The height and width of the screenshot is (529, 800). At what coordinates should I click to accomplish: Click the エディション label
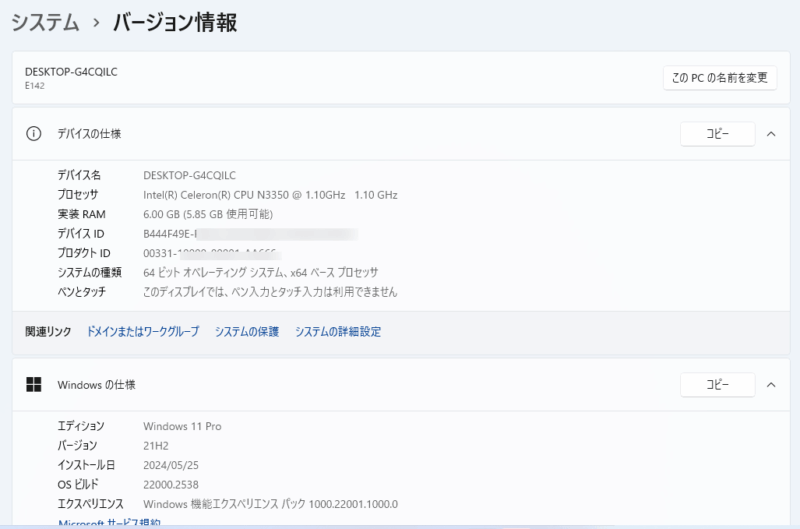click(81, 426)
